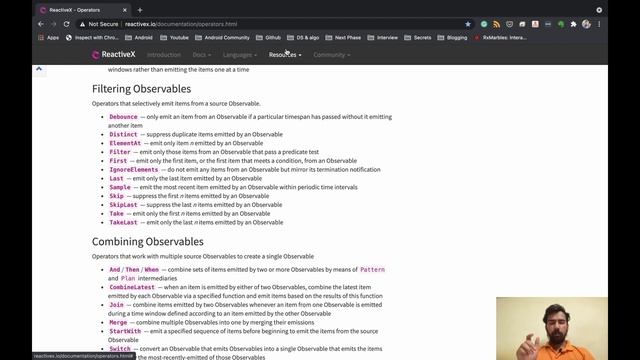The image size is (640, 360).
Task: Select the ReactiveX - Operators tab
Action: point(84,10)
